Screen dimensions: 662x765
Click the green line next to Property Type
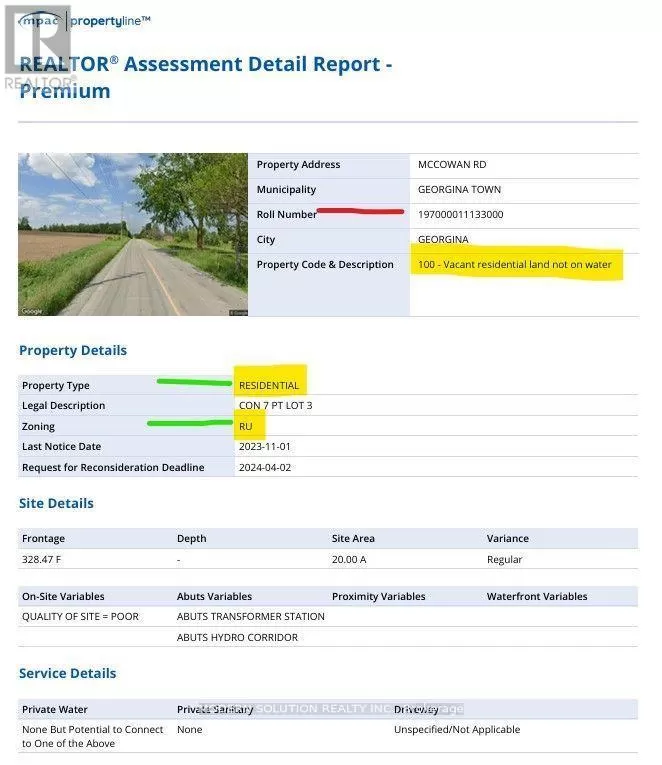pos(194,381)
